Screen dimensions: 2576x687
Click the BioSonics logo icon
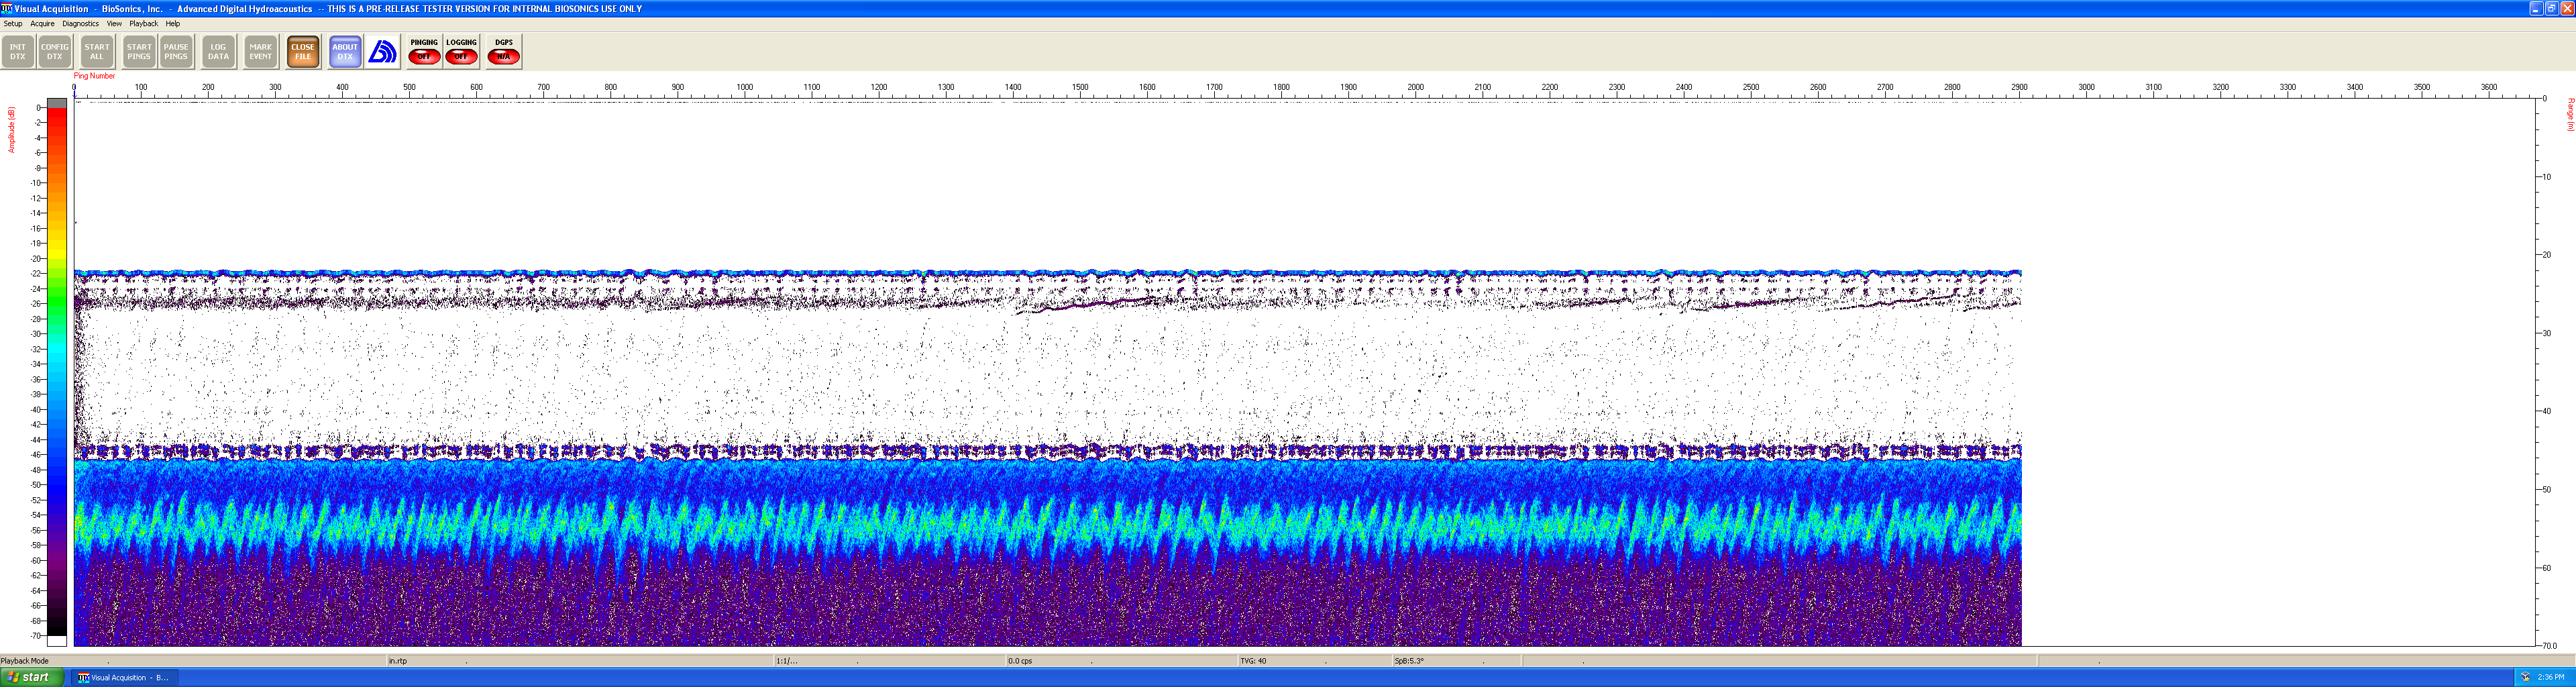click(x=383, y=51)
